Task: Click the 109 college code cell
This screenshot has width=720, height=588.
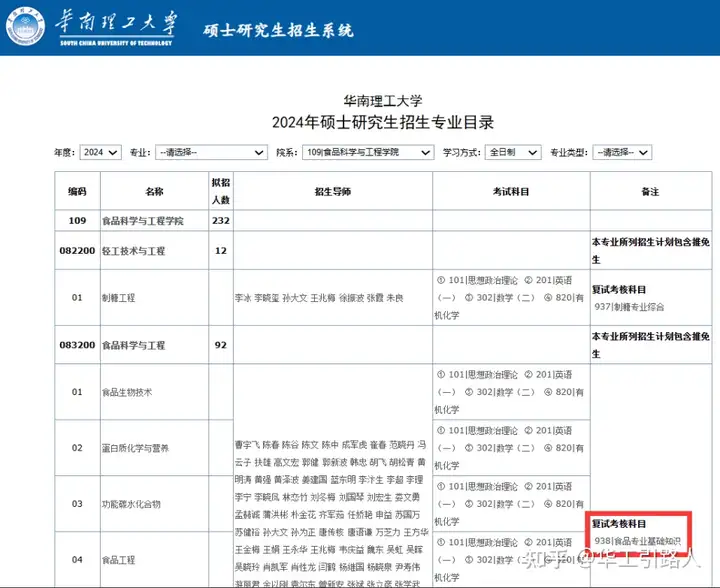Action: point(77,221)
